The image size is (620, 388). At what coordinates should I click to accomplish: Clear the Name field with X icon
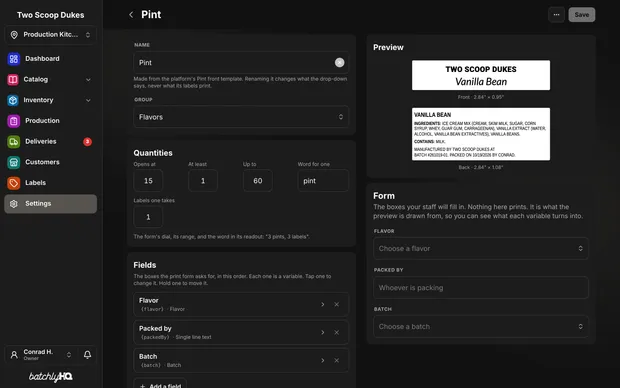(339, 62)
